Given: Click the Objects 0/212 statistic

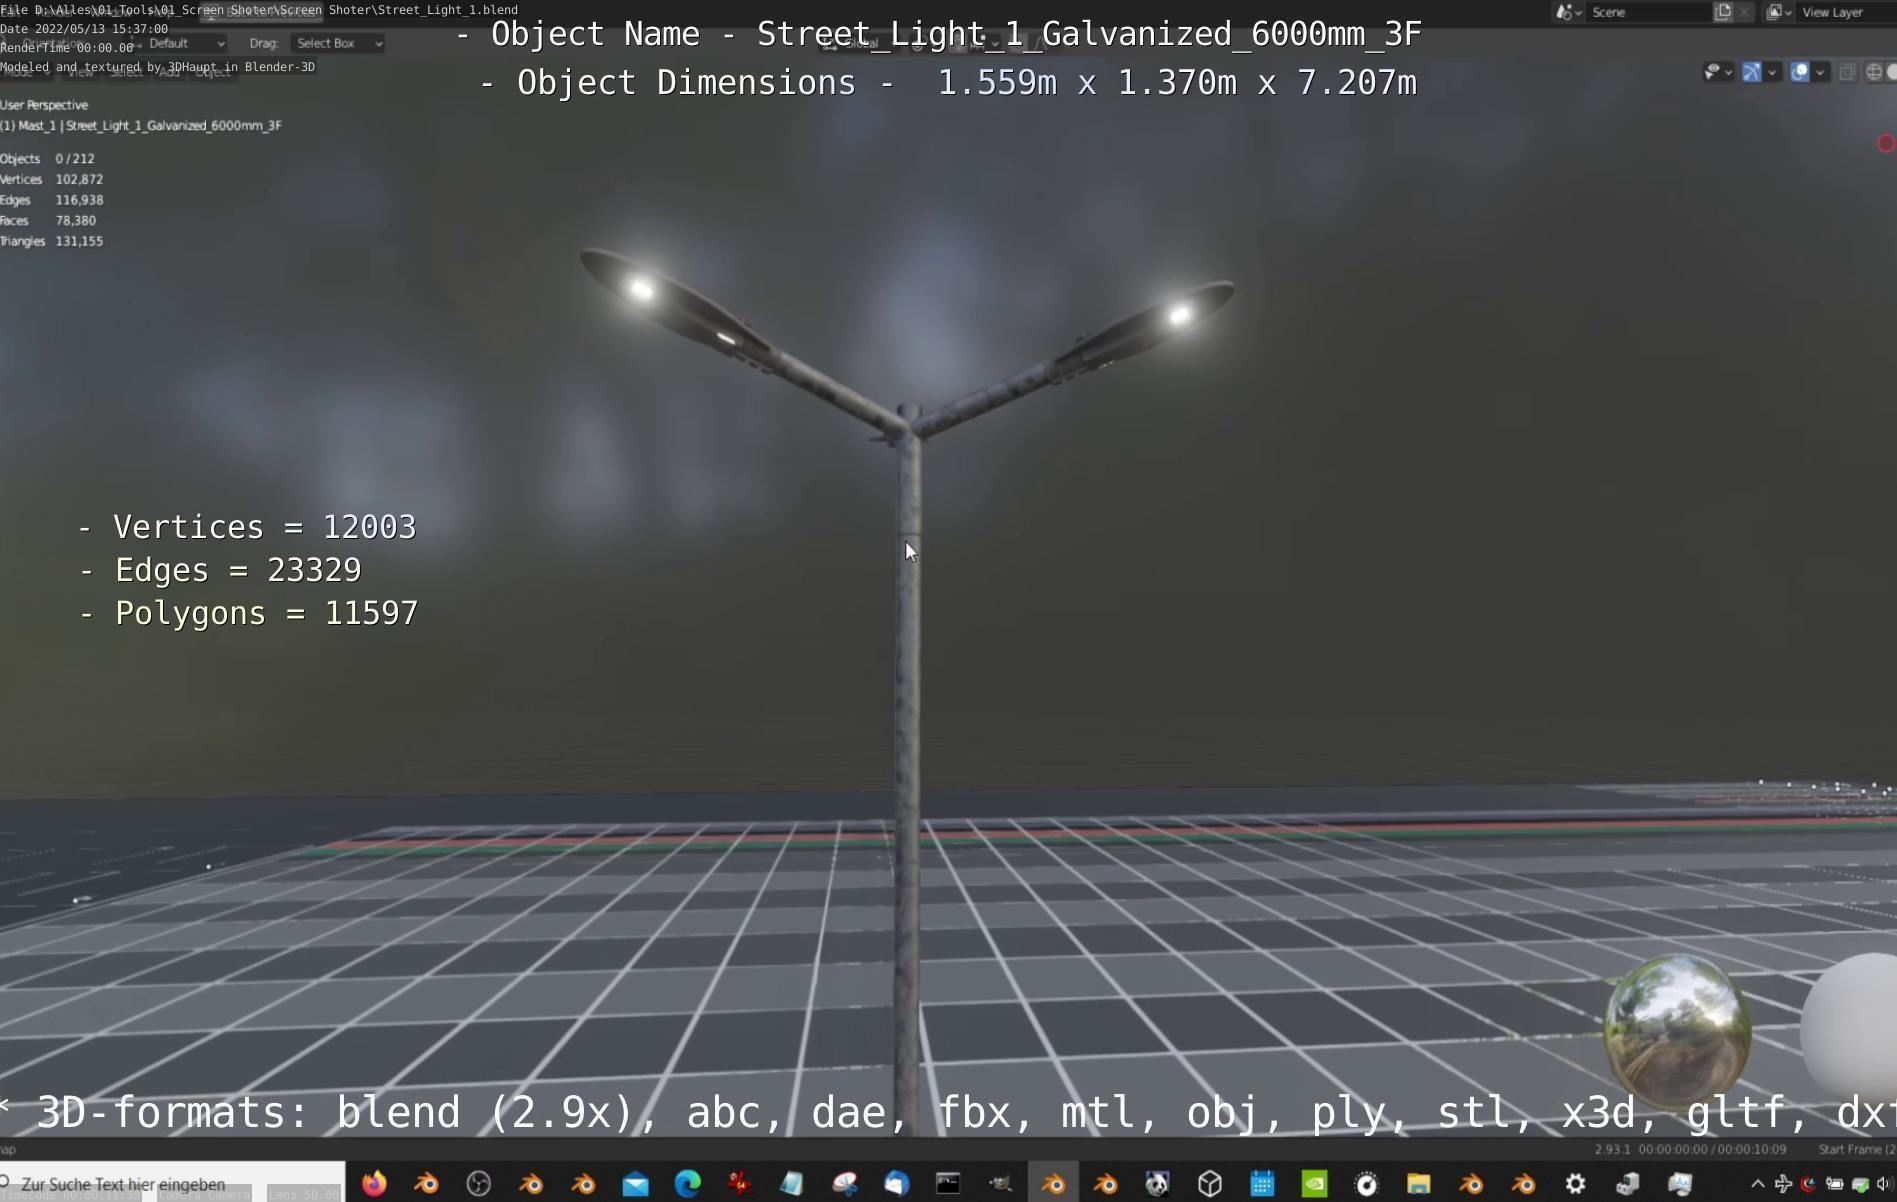Looking at the screenshot, I should click(x=48, y=159).
